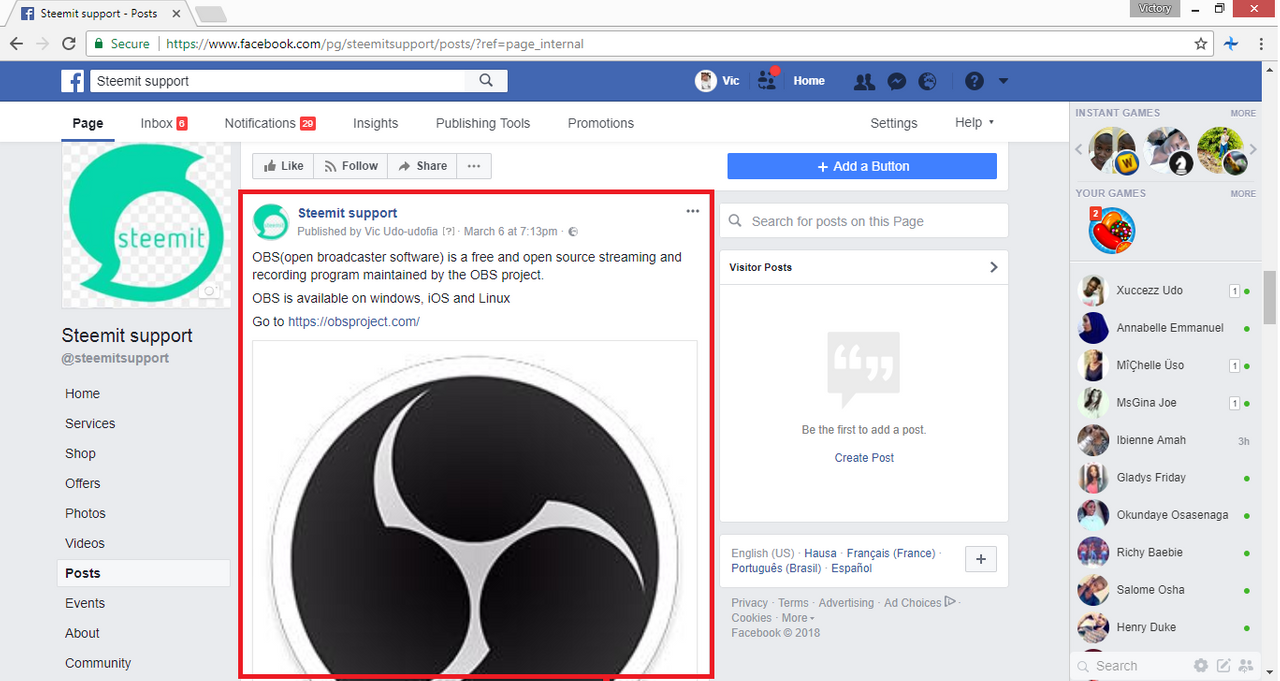Open the obsproject.com link in post

point(354,322)
